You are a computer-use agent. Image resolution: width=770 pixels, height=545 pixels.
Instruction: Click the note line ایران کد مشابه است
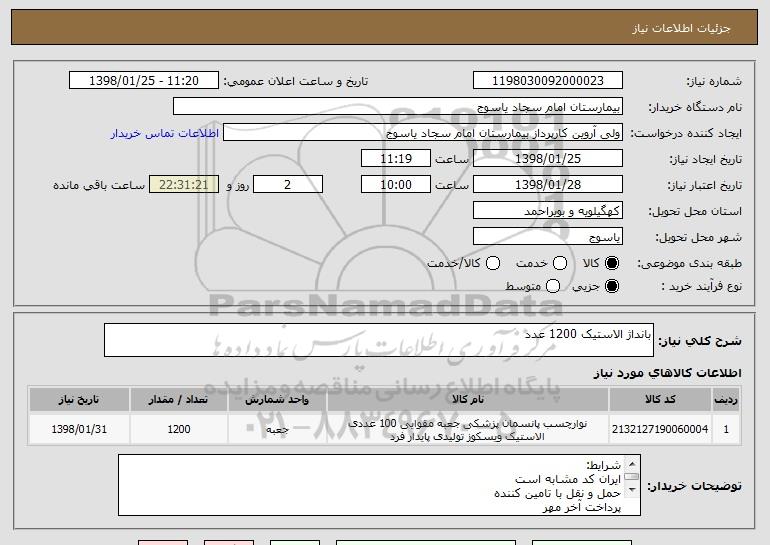pos(568,479)
